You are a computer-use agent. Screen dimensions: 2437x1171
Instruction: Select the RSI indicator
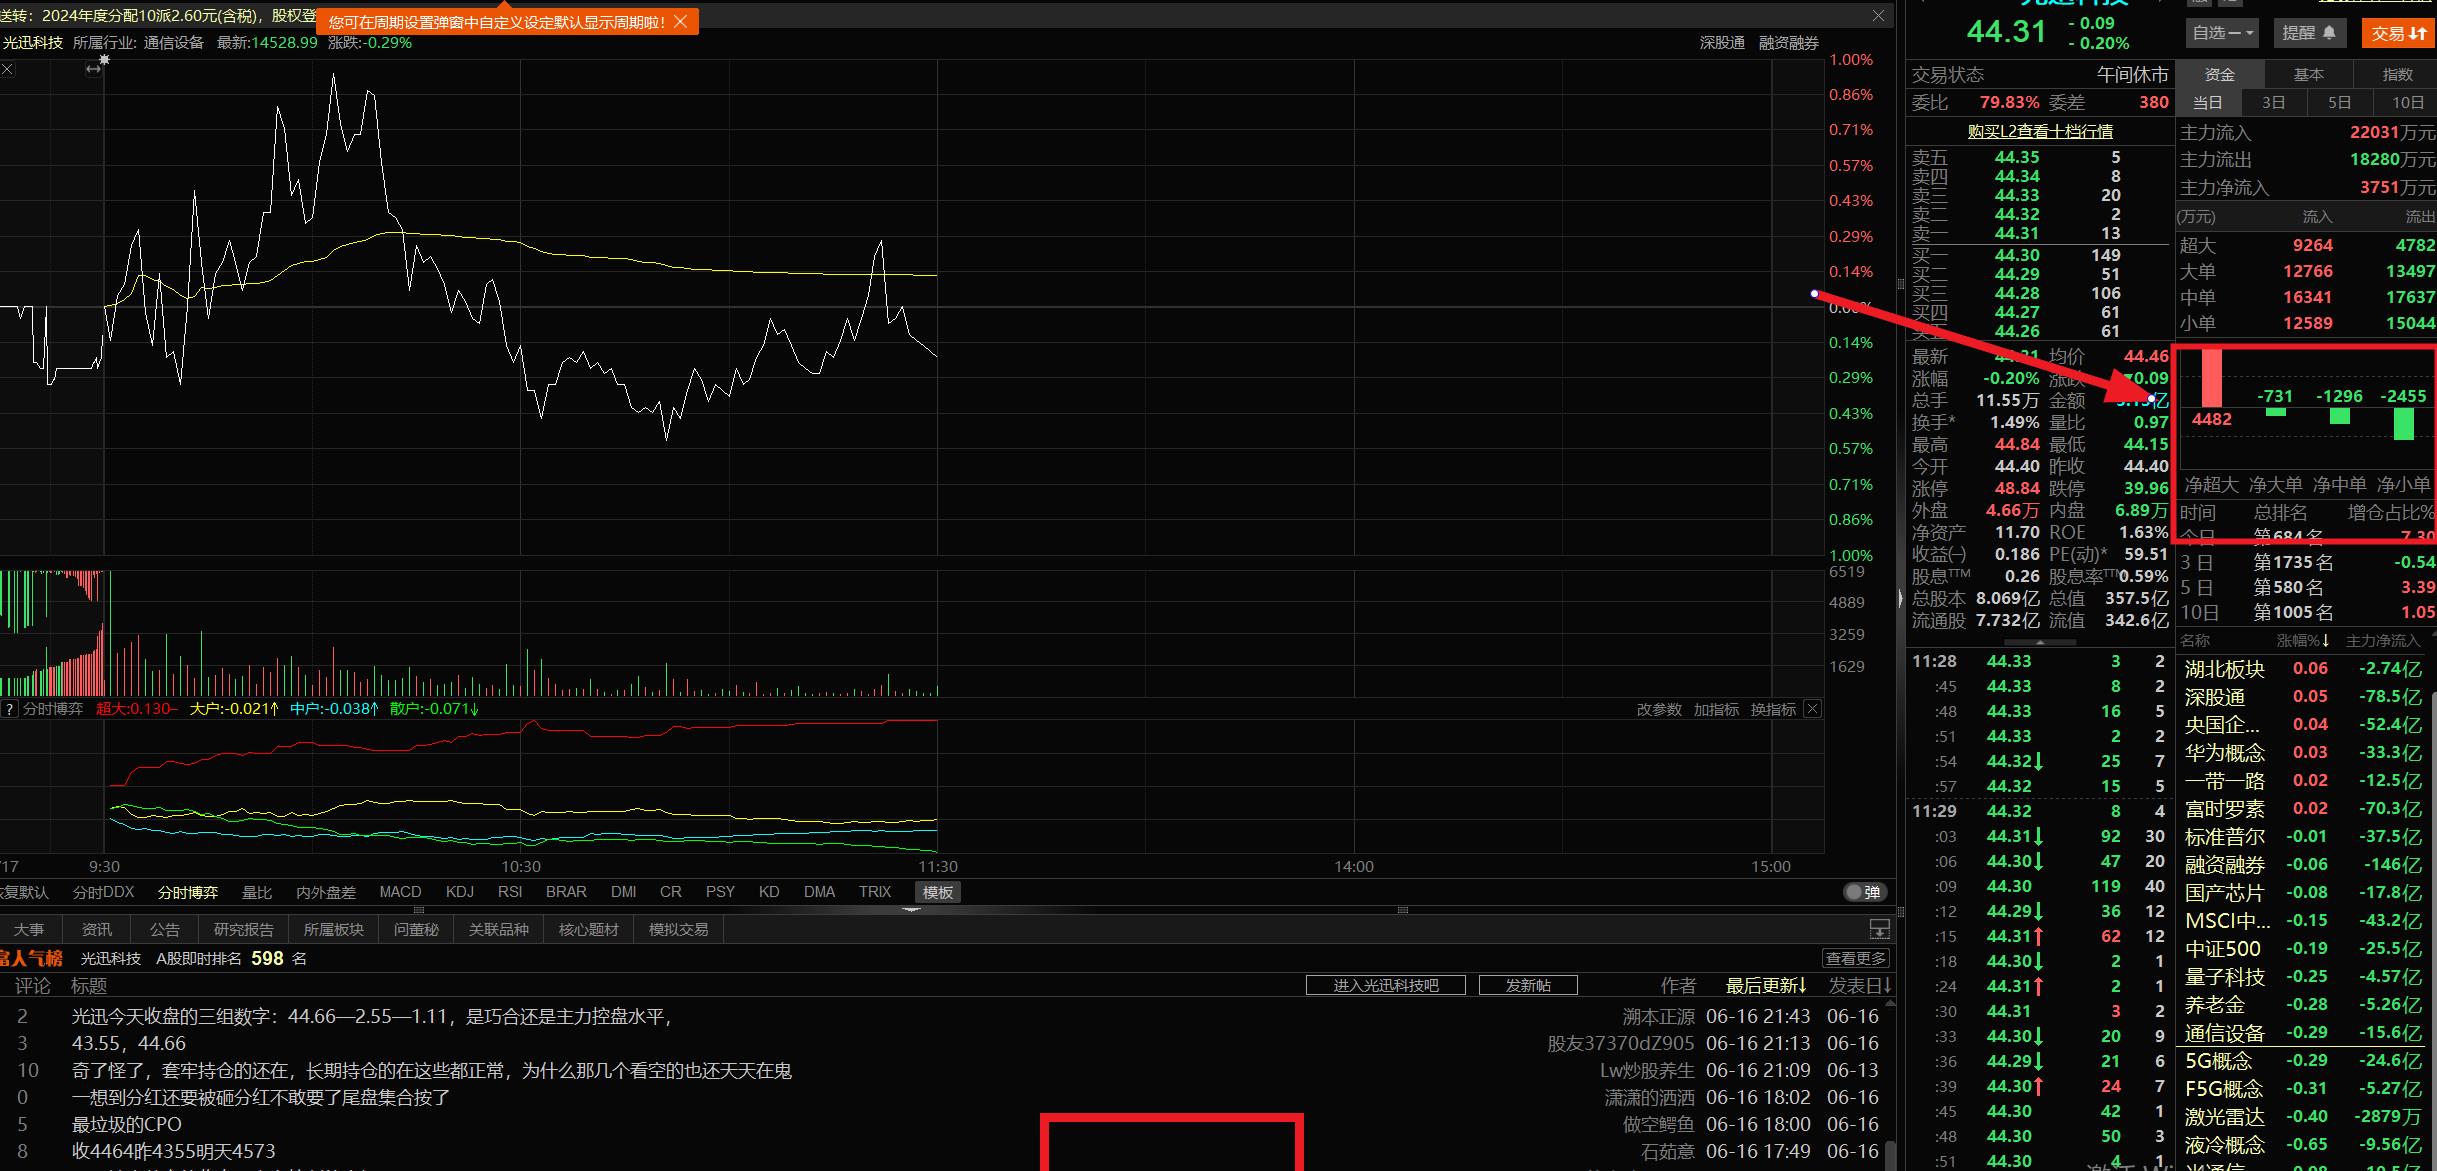pyautogui.click(x=510, y=892)
